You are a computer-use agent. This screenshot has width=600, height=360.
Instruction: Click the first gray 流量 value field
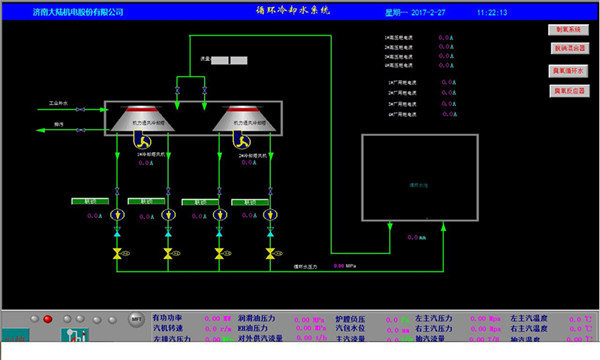click(220, 60)
